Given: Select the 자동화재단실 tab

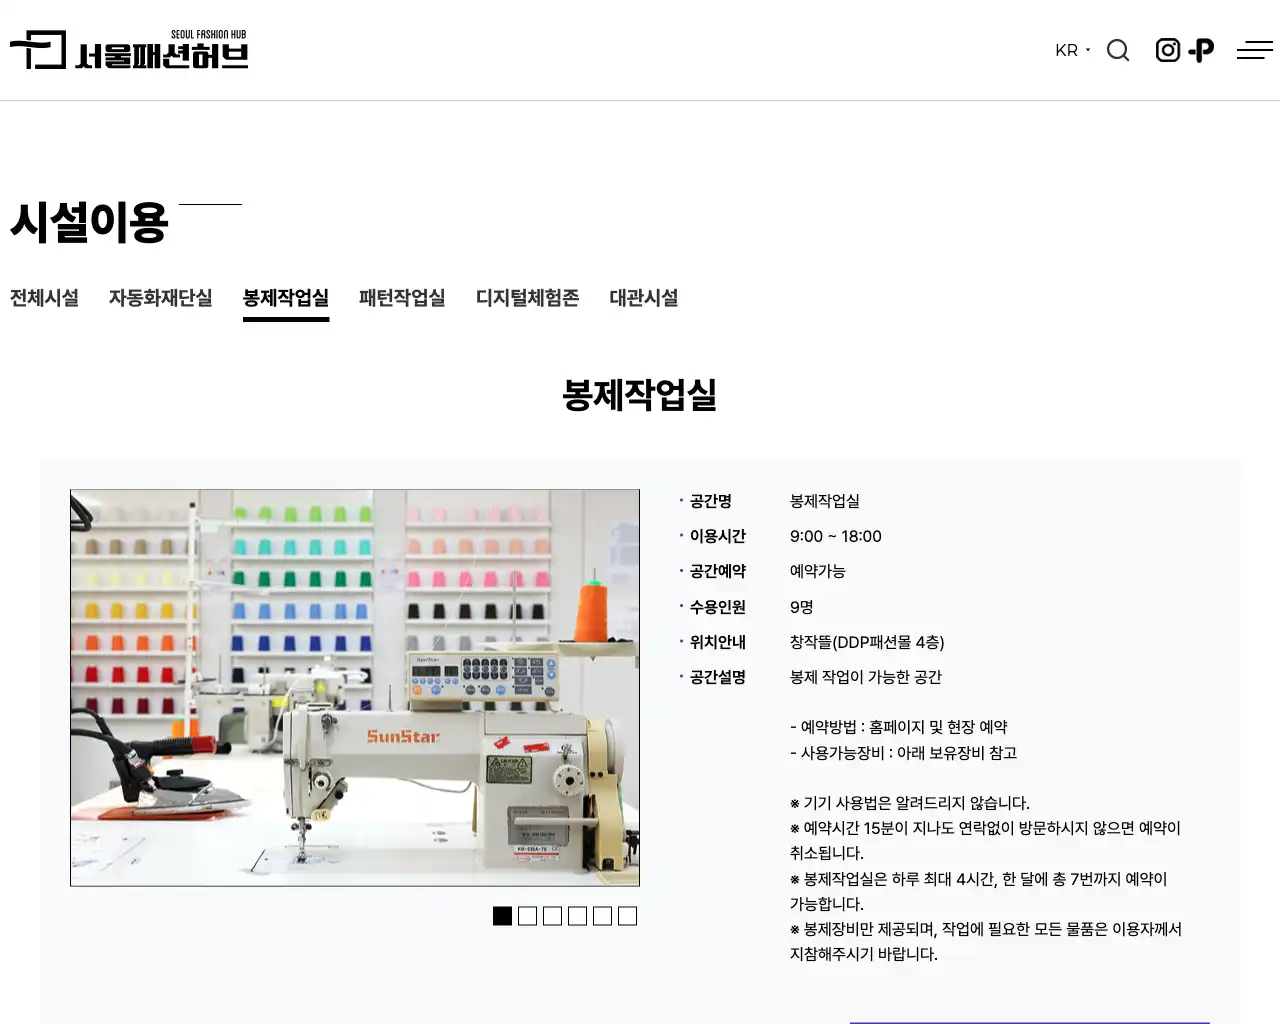Looking at the screenshot, I should click(160, 297).
